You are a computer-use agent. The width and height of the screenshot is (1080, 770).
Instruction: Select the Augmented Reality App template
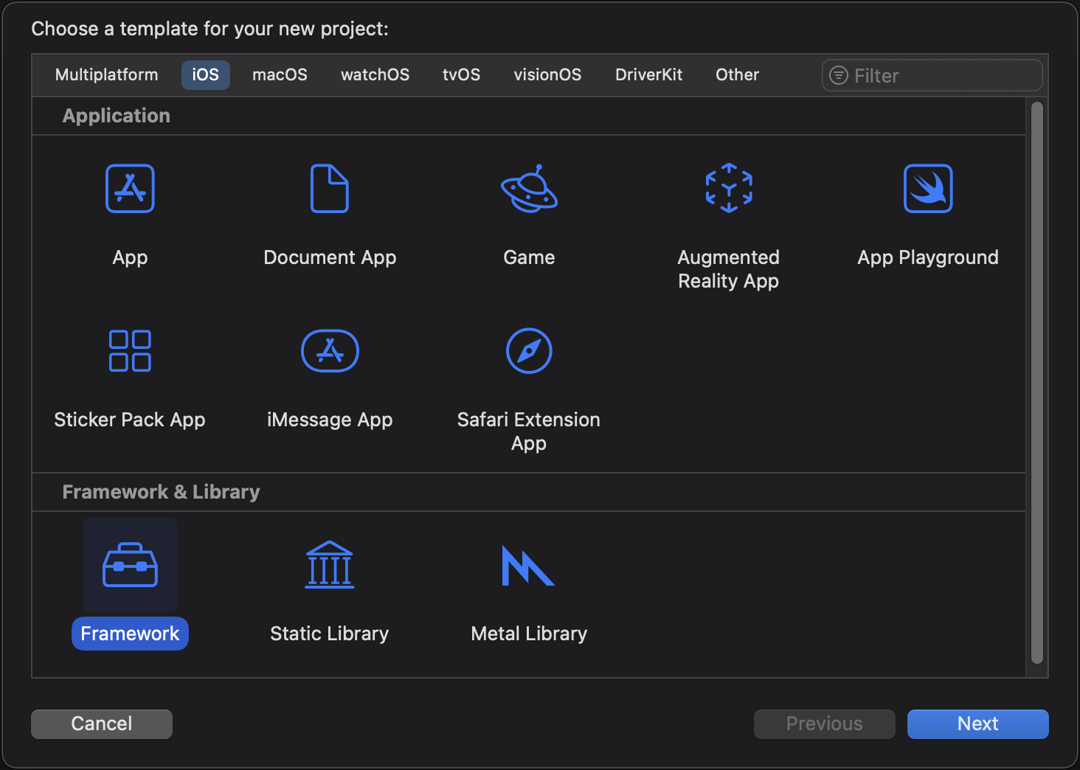(x=728, y=188)
